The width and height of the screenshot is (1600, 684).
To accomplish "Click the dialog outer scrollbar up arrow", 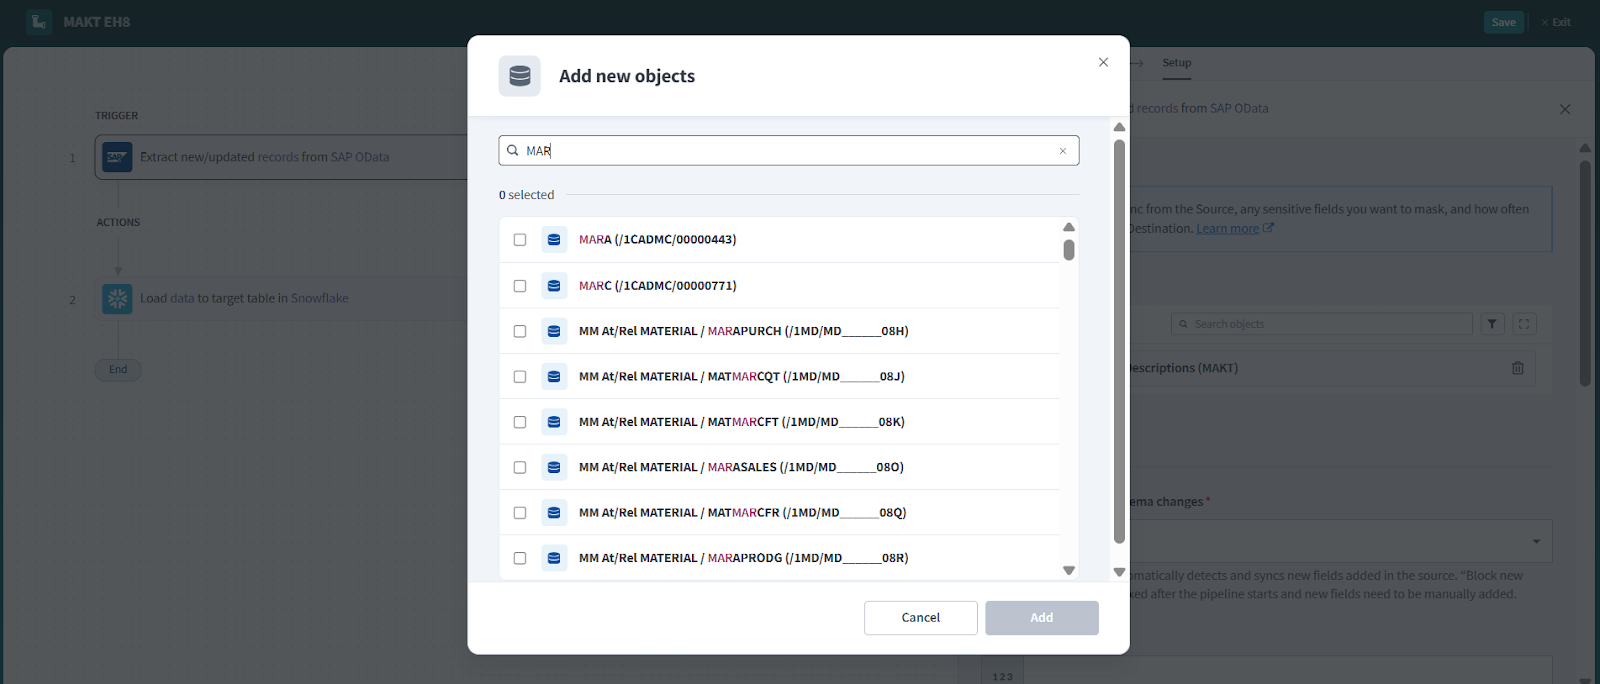I will 1119,127.
